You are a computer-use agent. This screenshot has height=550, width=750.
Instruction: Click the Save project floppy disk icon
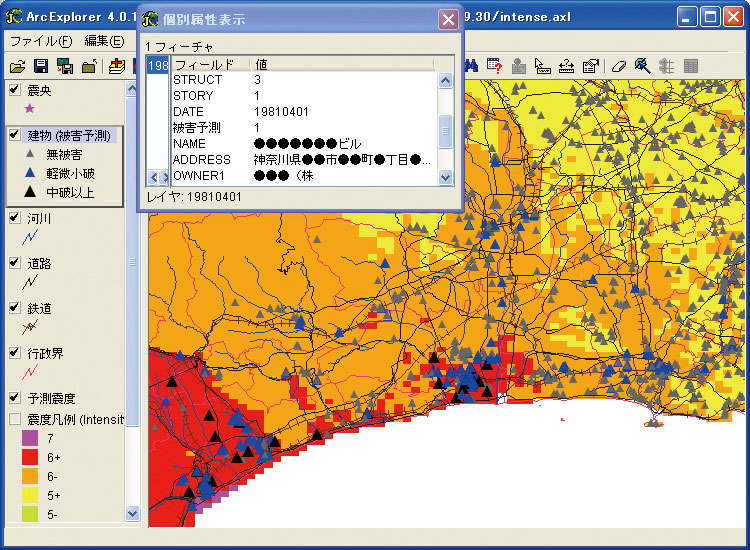pyautogui.click(x=41, y=66)
